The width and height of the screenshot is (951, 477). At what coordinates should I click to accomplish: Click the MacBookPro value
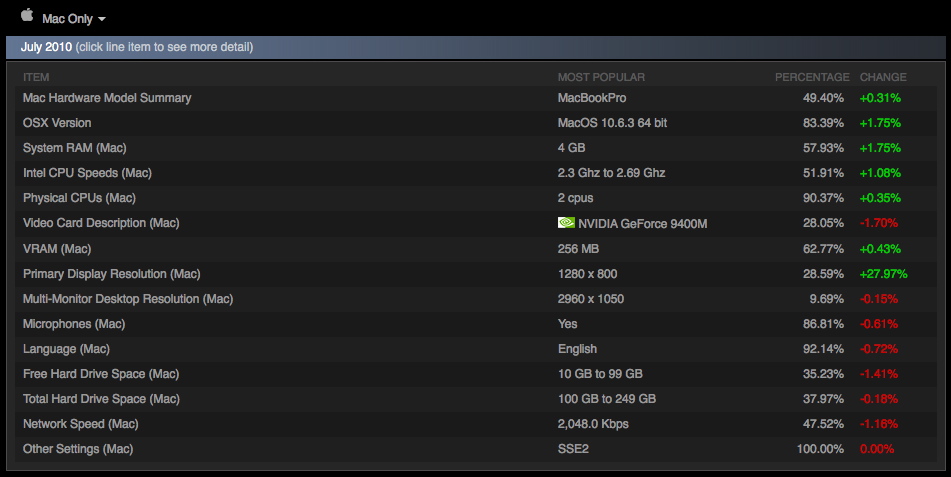[592, 98]
